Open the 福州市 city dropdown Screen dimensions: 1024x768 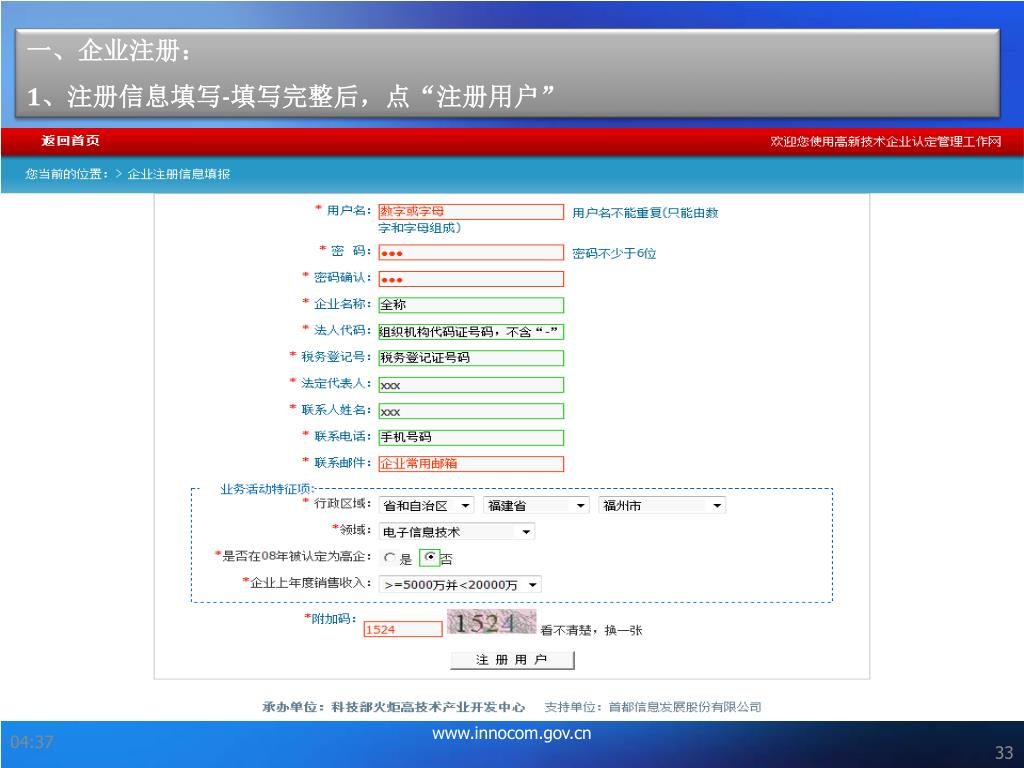(x=662, y=506)
